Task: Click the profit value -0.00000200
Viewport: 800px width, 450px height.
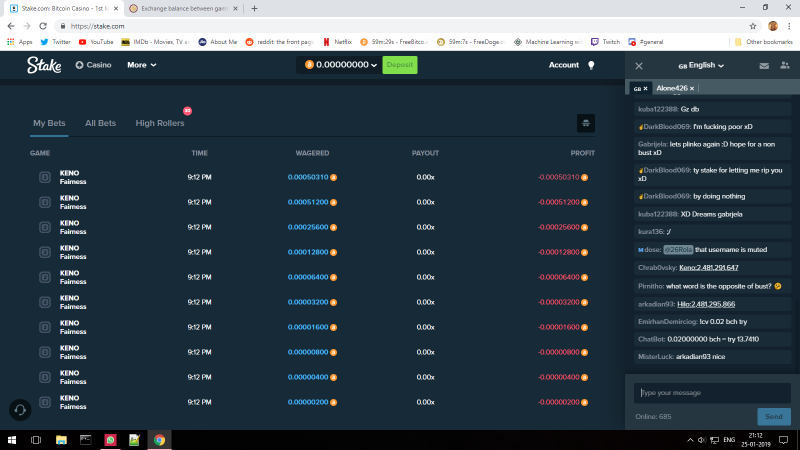Action: coord(559,402)
